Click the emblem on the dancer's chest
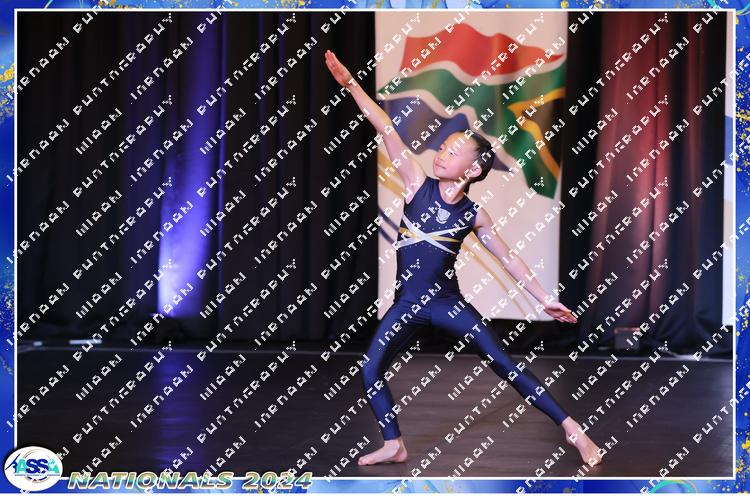 click(x=442, y=214)
